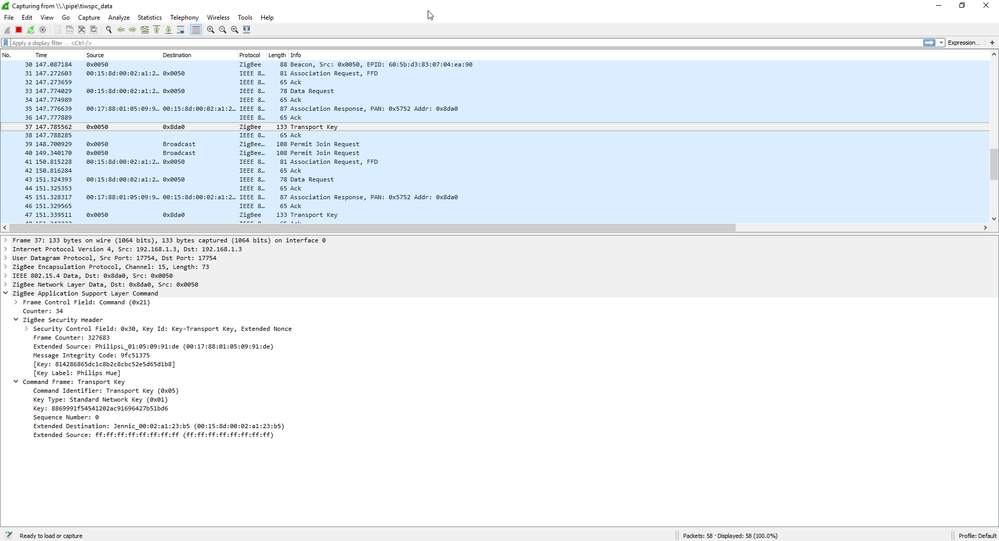Select Key Type: Standard Network Key line

[x=100, y=400]
